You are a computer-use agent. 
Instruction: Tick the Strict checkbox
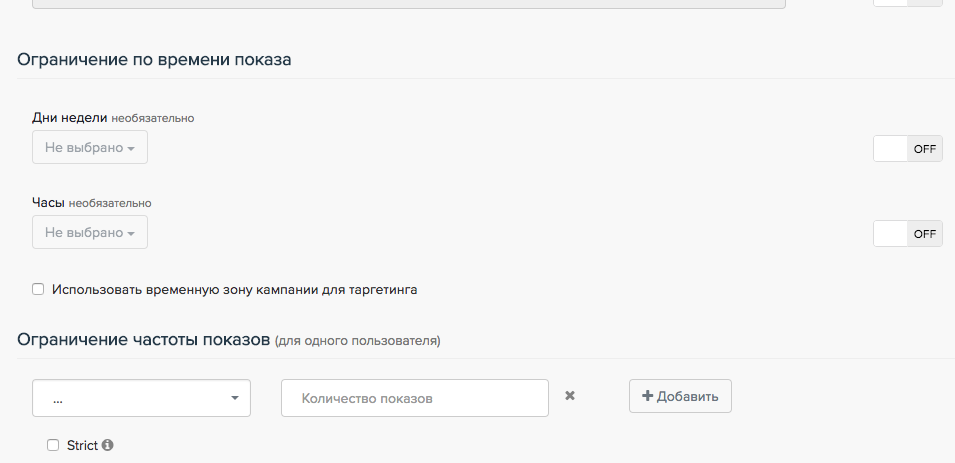coord(53,446)
